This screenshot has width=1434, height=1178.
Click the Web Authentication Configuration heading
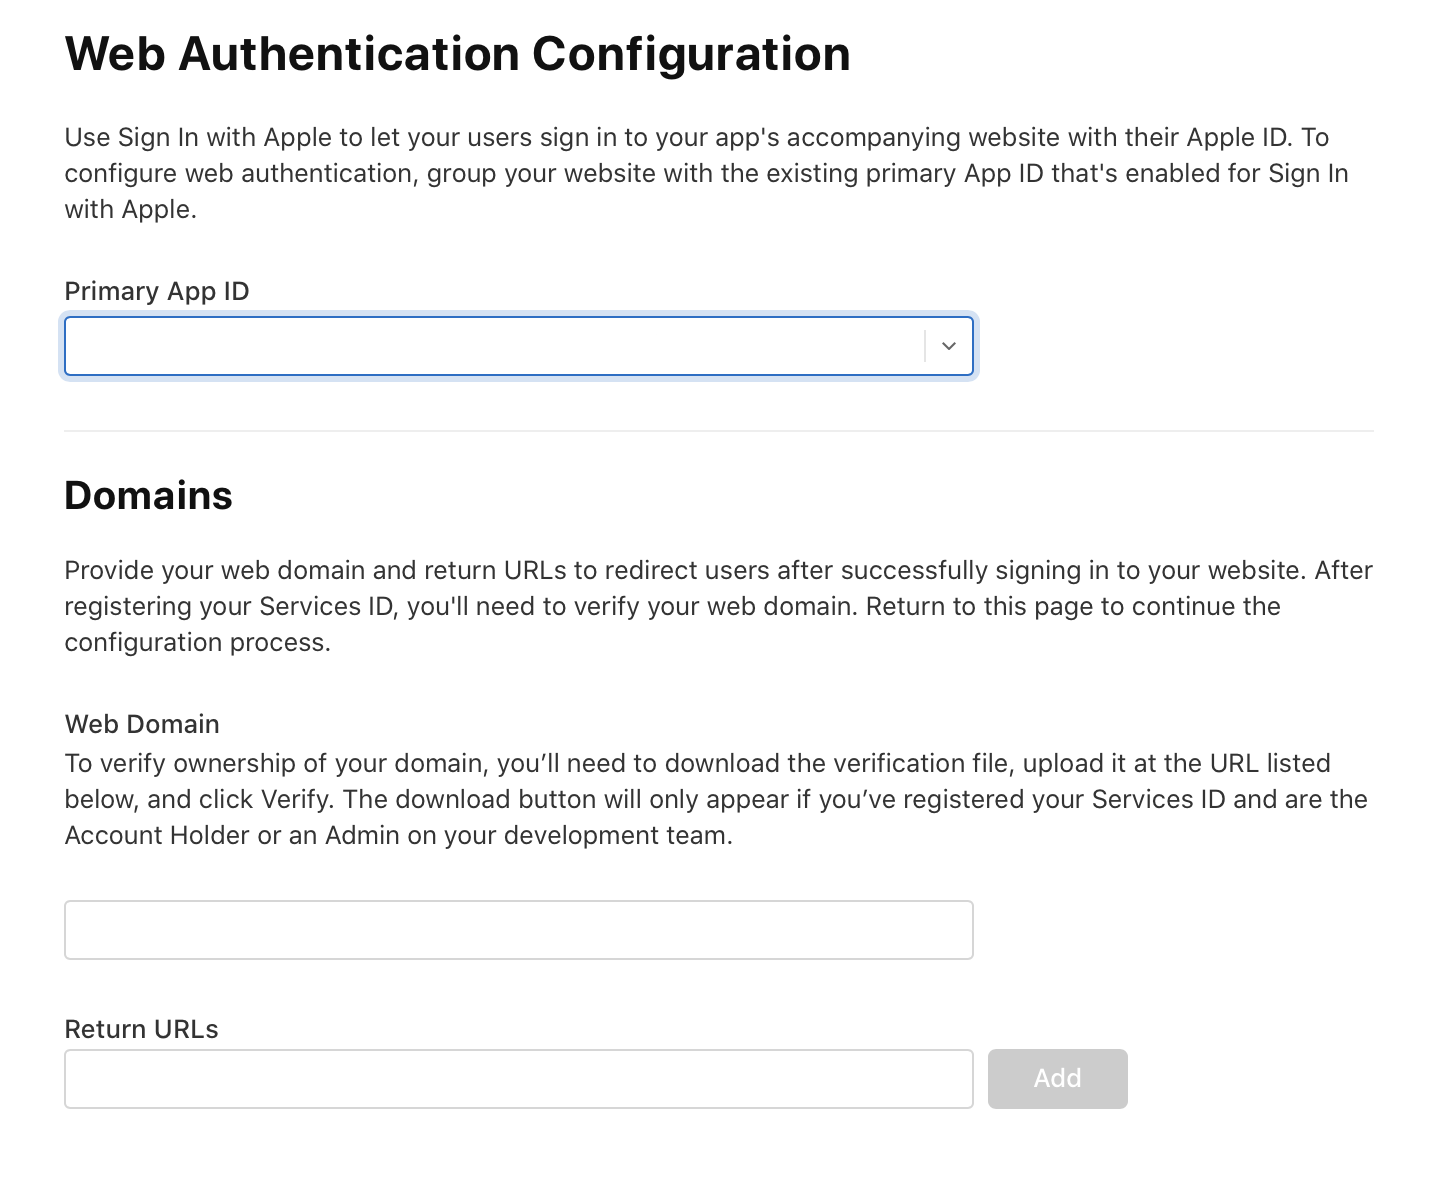457,54
